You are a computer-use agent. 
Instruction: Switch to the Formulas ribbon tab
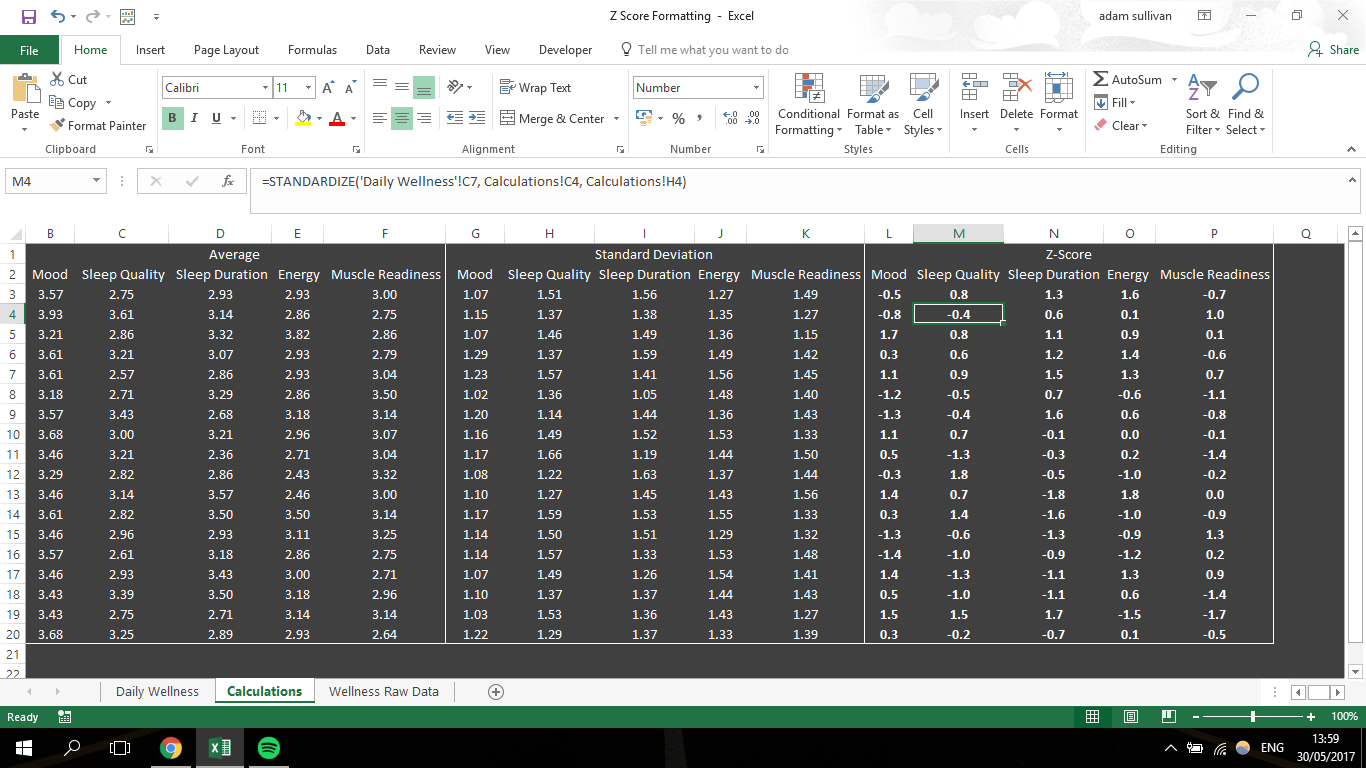[312, 49]
